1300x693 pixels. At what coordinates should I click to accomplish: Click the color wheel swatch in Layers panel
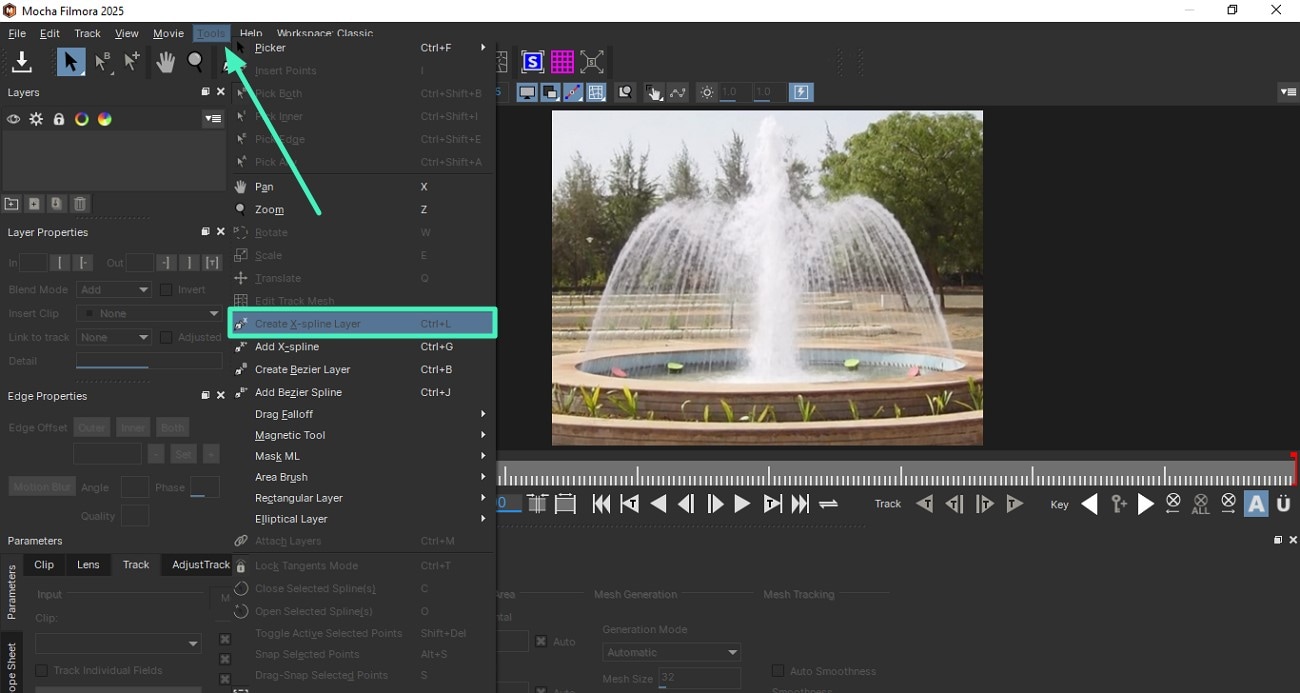[104, 118]
